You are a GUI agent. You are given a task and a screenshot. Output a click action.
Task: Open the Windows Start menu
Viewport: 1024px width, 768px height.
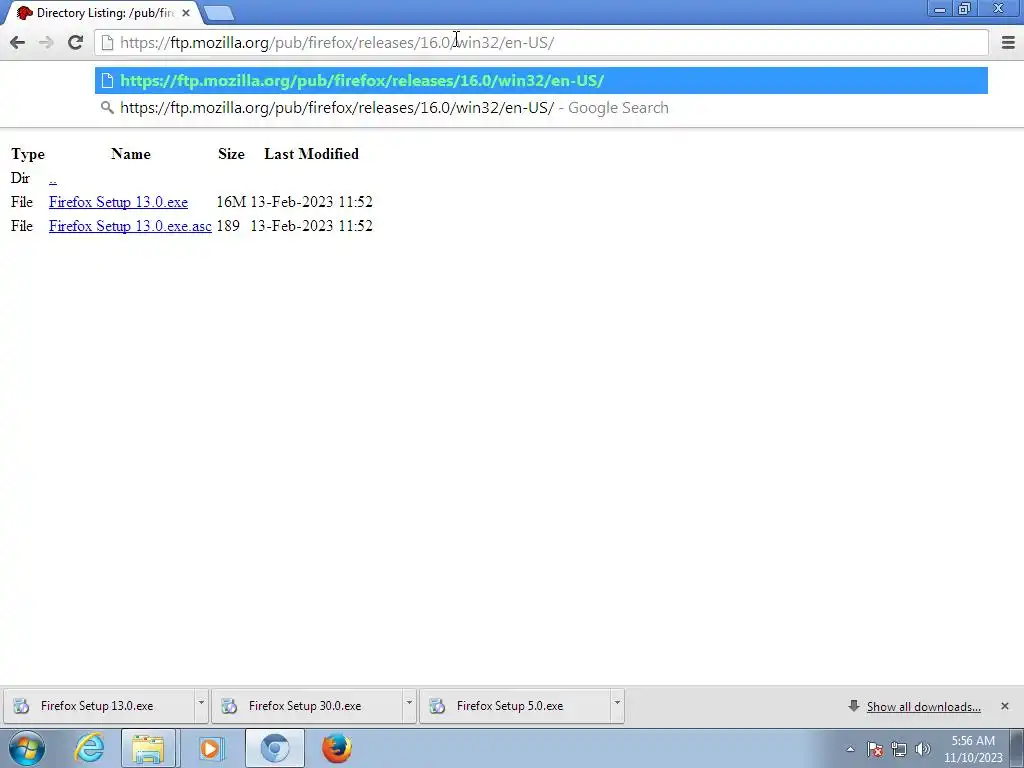[x=27, y=748]
